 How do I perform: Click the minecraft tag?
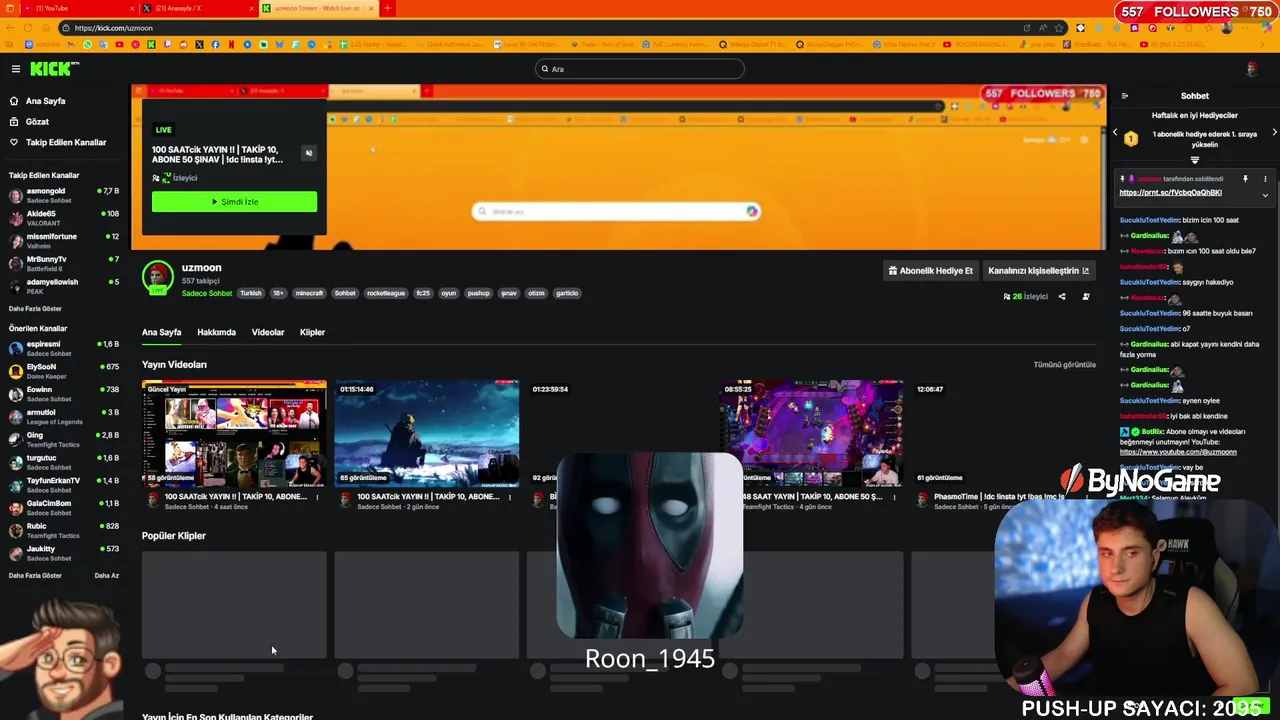coord(309,293)
